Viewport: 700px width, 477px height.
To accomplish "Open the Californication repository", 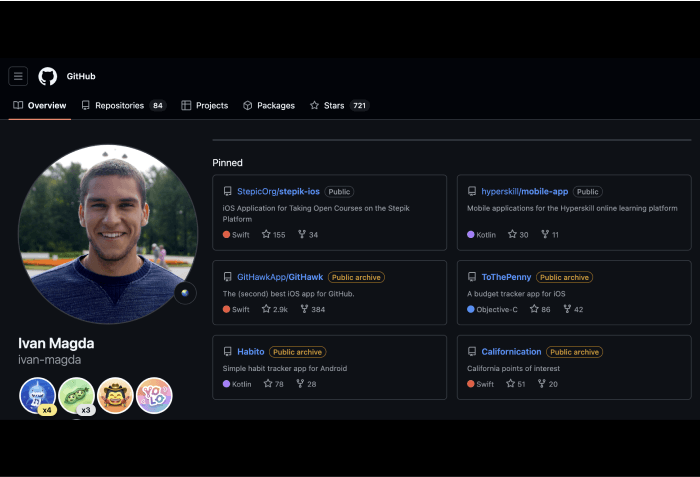I will pos(511,352).
